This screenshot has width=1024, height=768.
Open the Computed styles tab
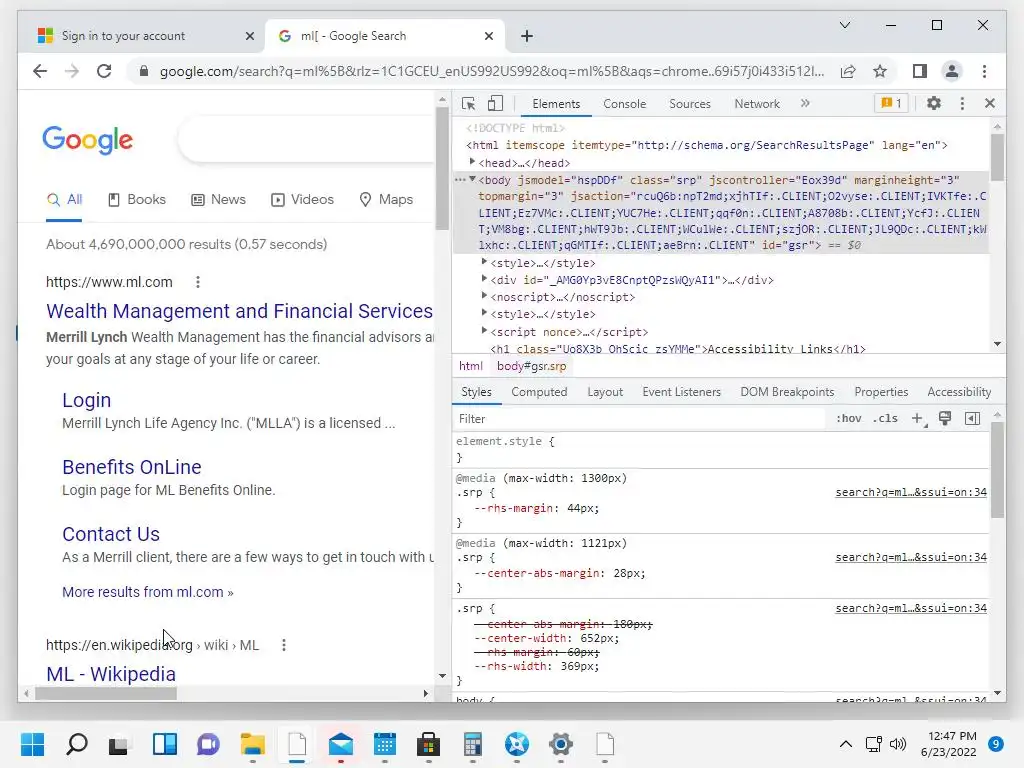tap(539, 392)
